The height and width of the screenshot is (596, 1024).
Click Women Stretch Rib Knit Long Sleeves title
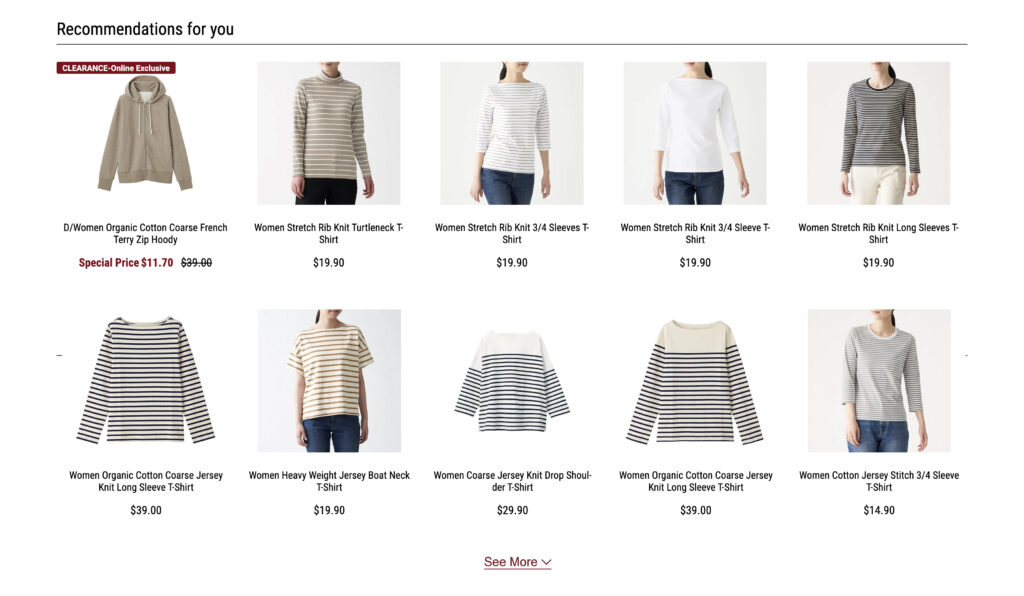click(878, 234)
